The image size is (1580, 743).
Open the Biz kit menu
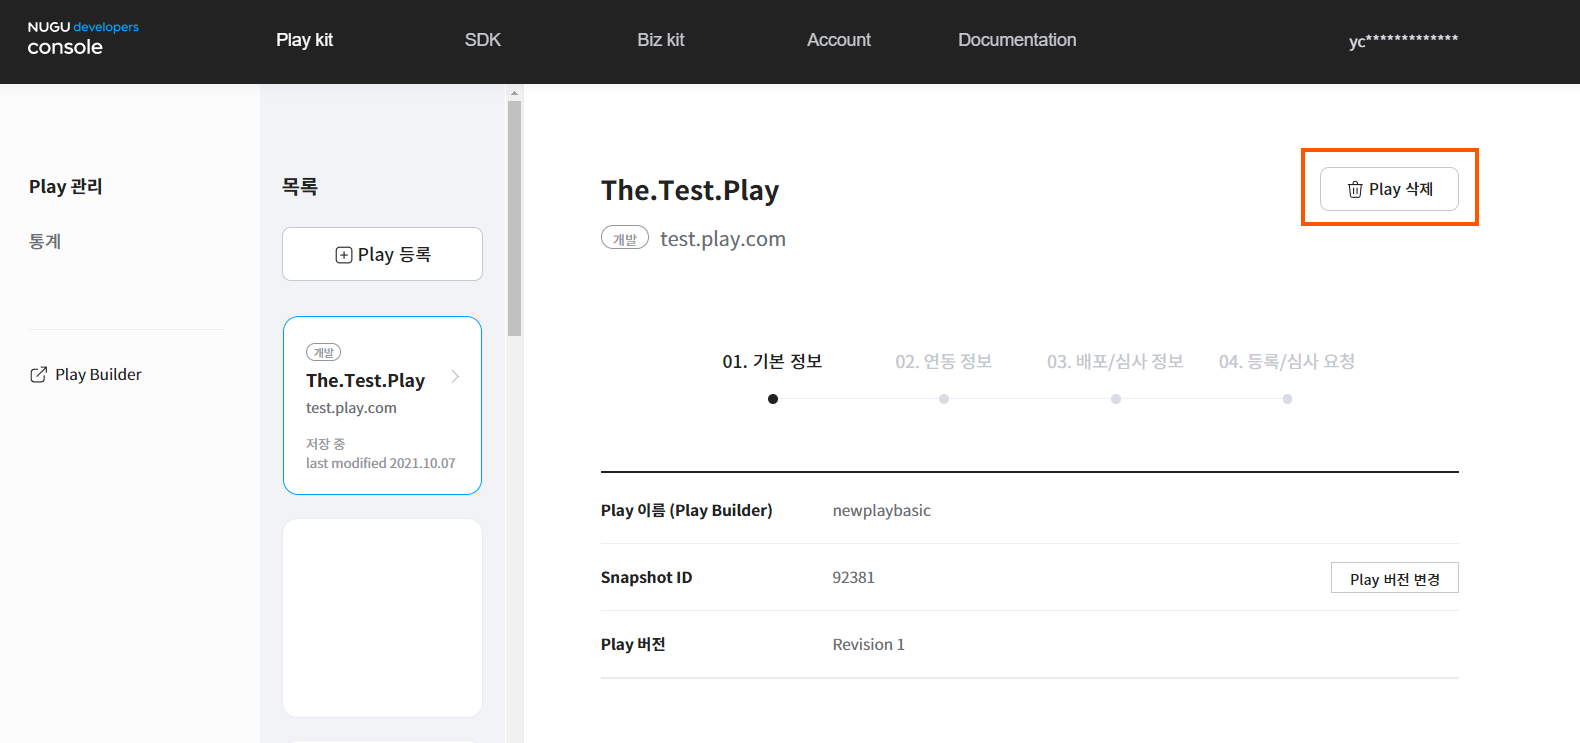(x=660, y=40)
